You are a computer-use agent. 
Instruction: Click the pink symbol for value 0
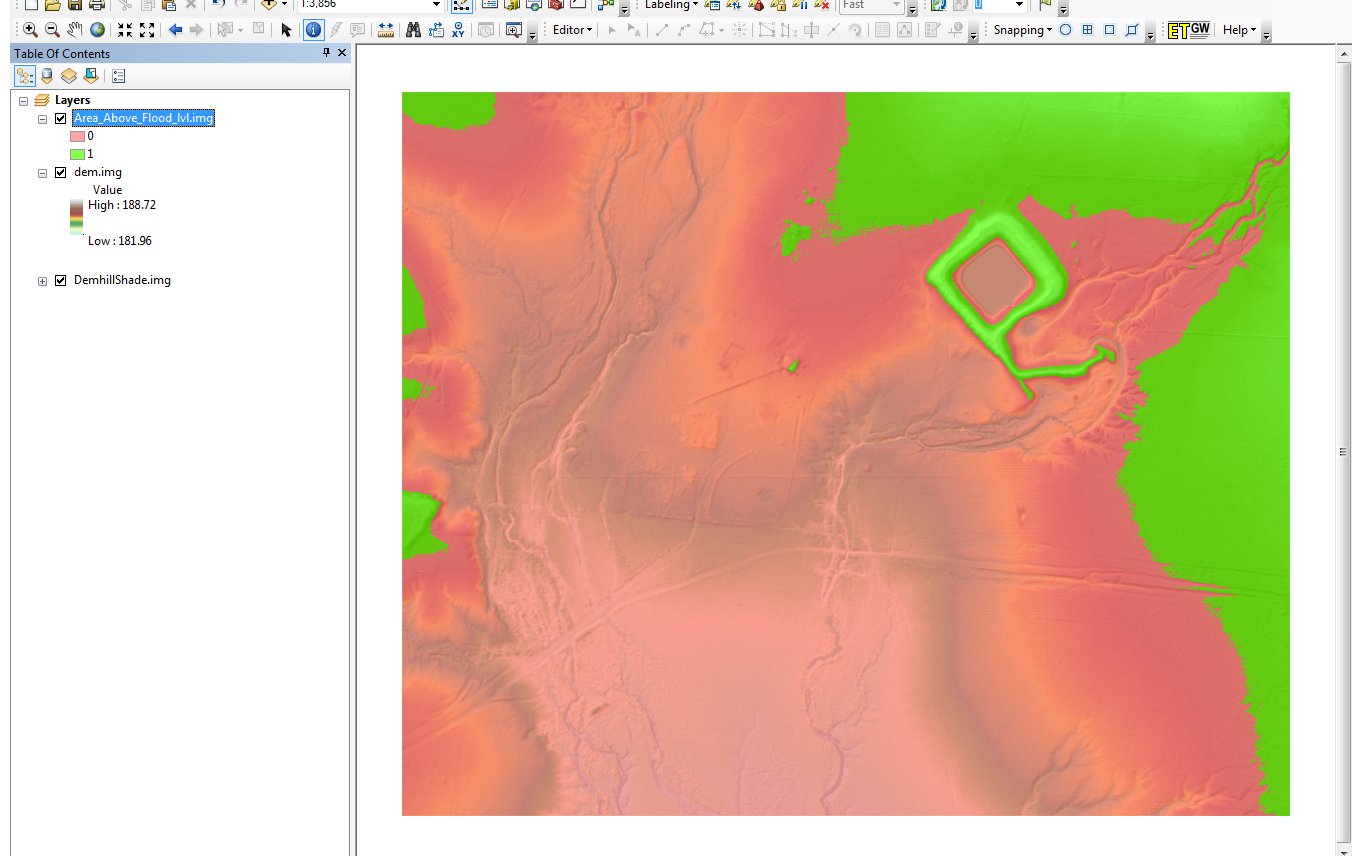coord(77,136)
